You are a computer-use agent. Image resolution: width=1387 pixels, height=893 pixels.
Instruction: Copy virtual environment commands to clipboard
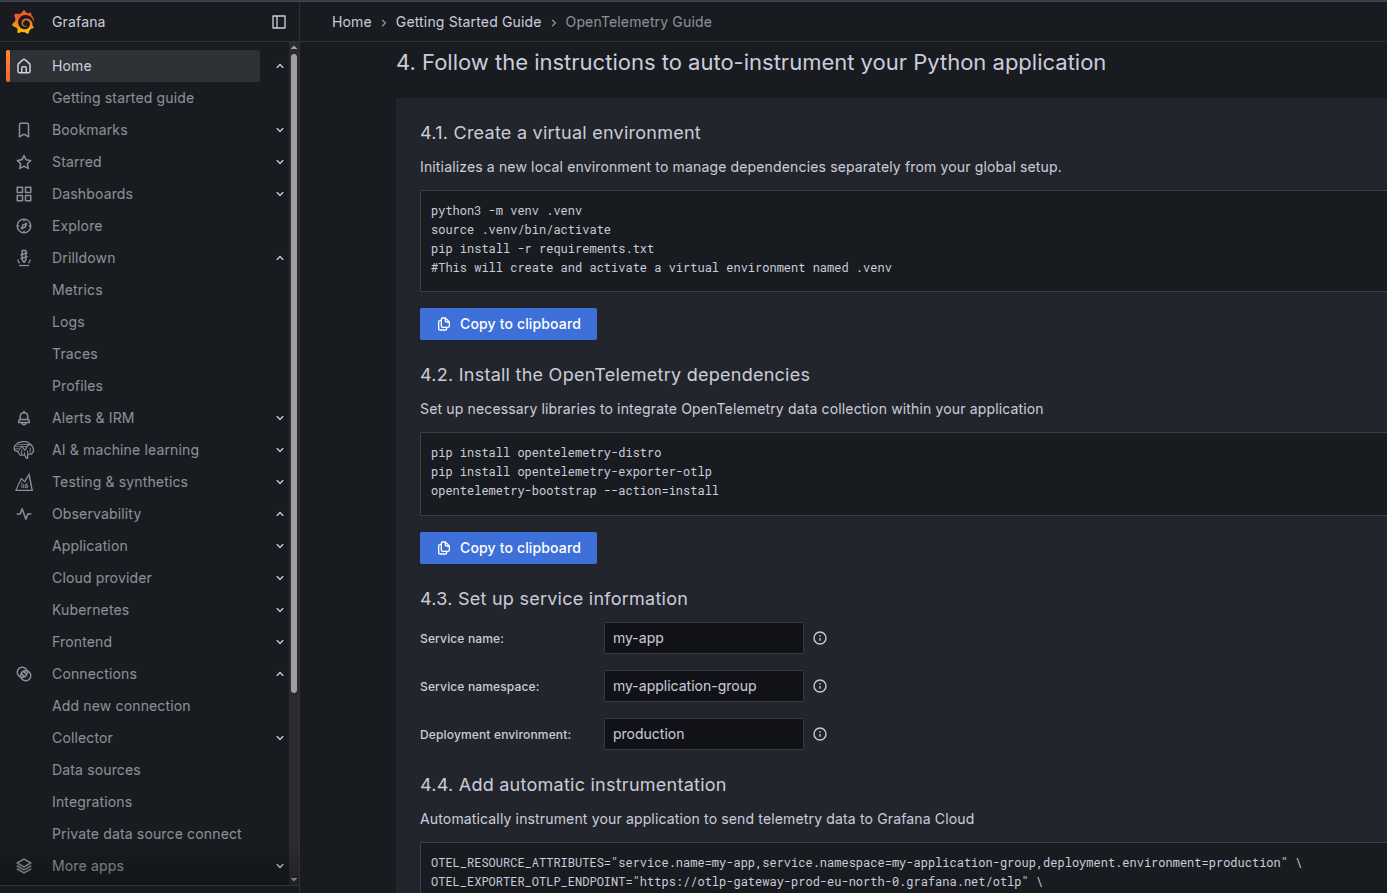point(508,324)
